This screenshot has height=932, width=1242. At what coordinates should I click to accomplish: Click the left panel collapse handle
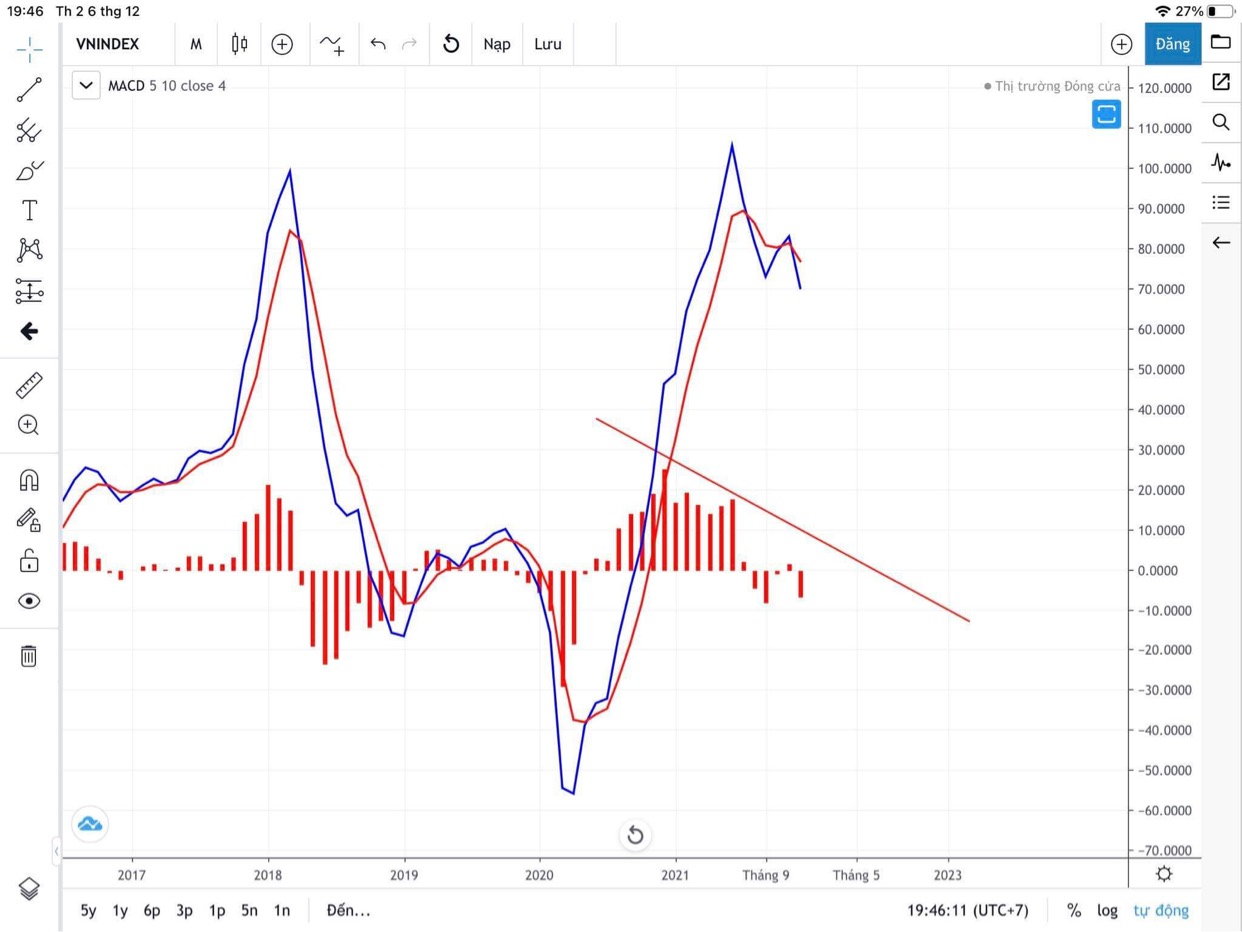point(57,851)
